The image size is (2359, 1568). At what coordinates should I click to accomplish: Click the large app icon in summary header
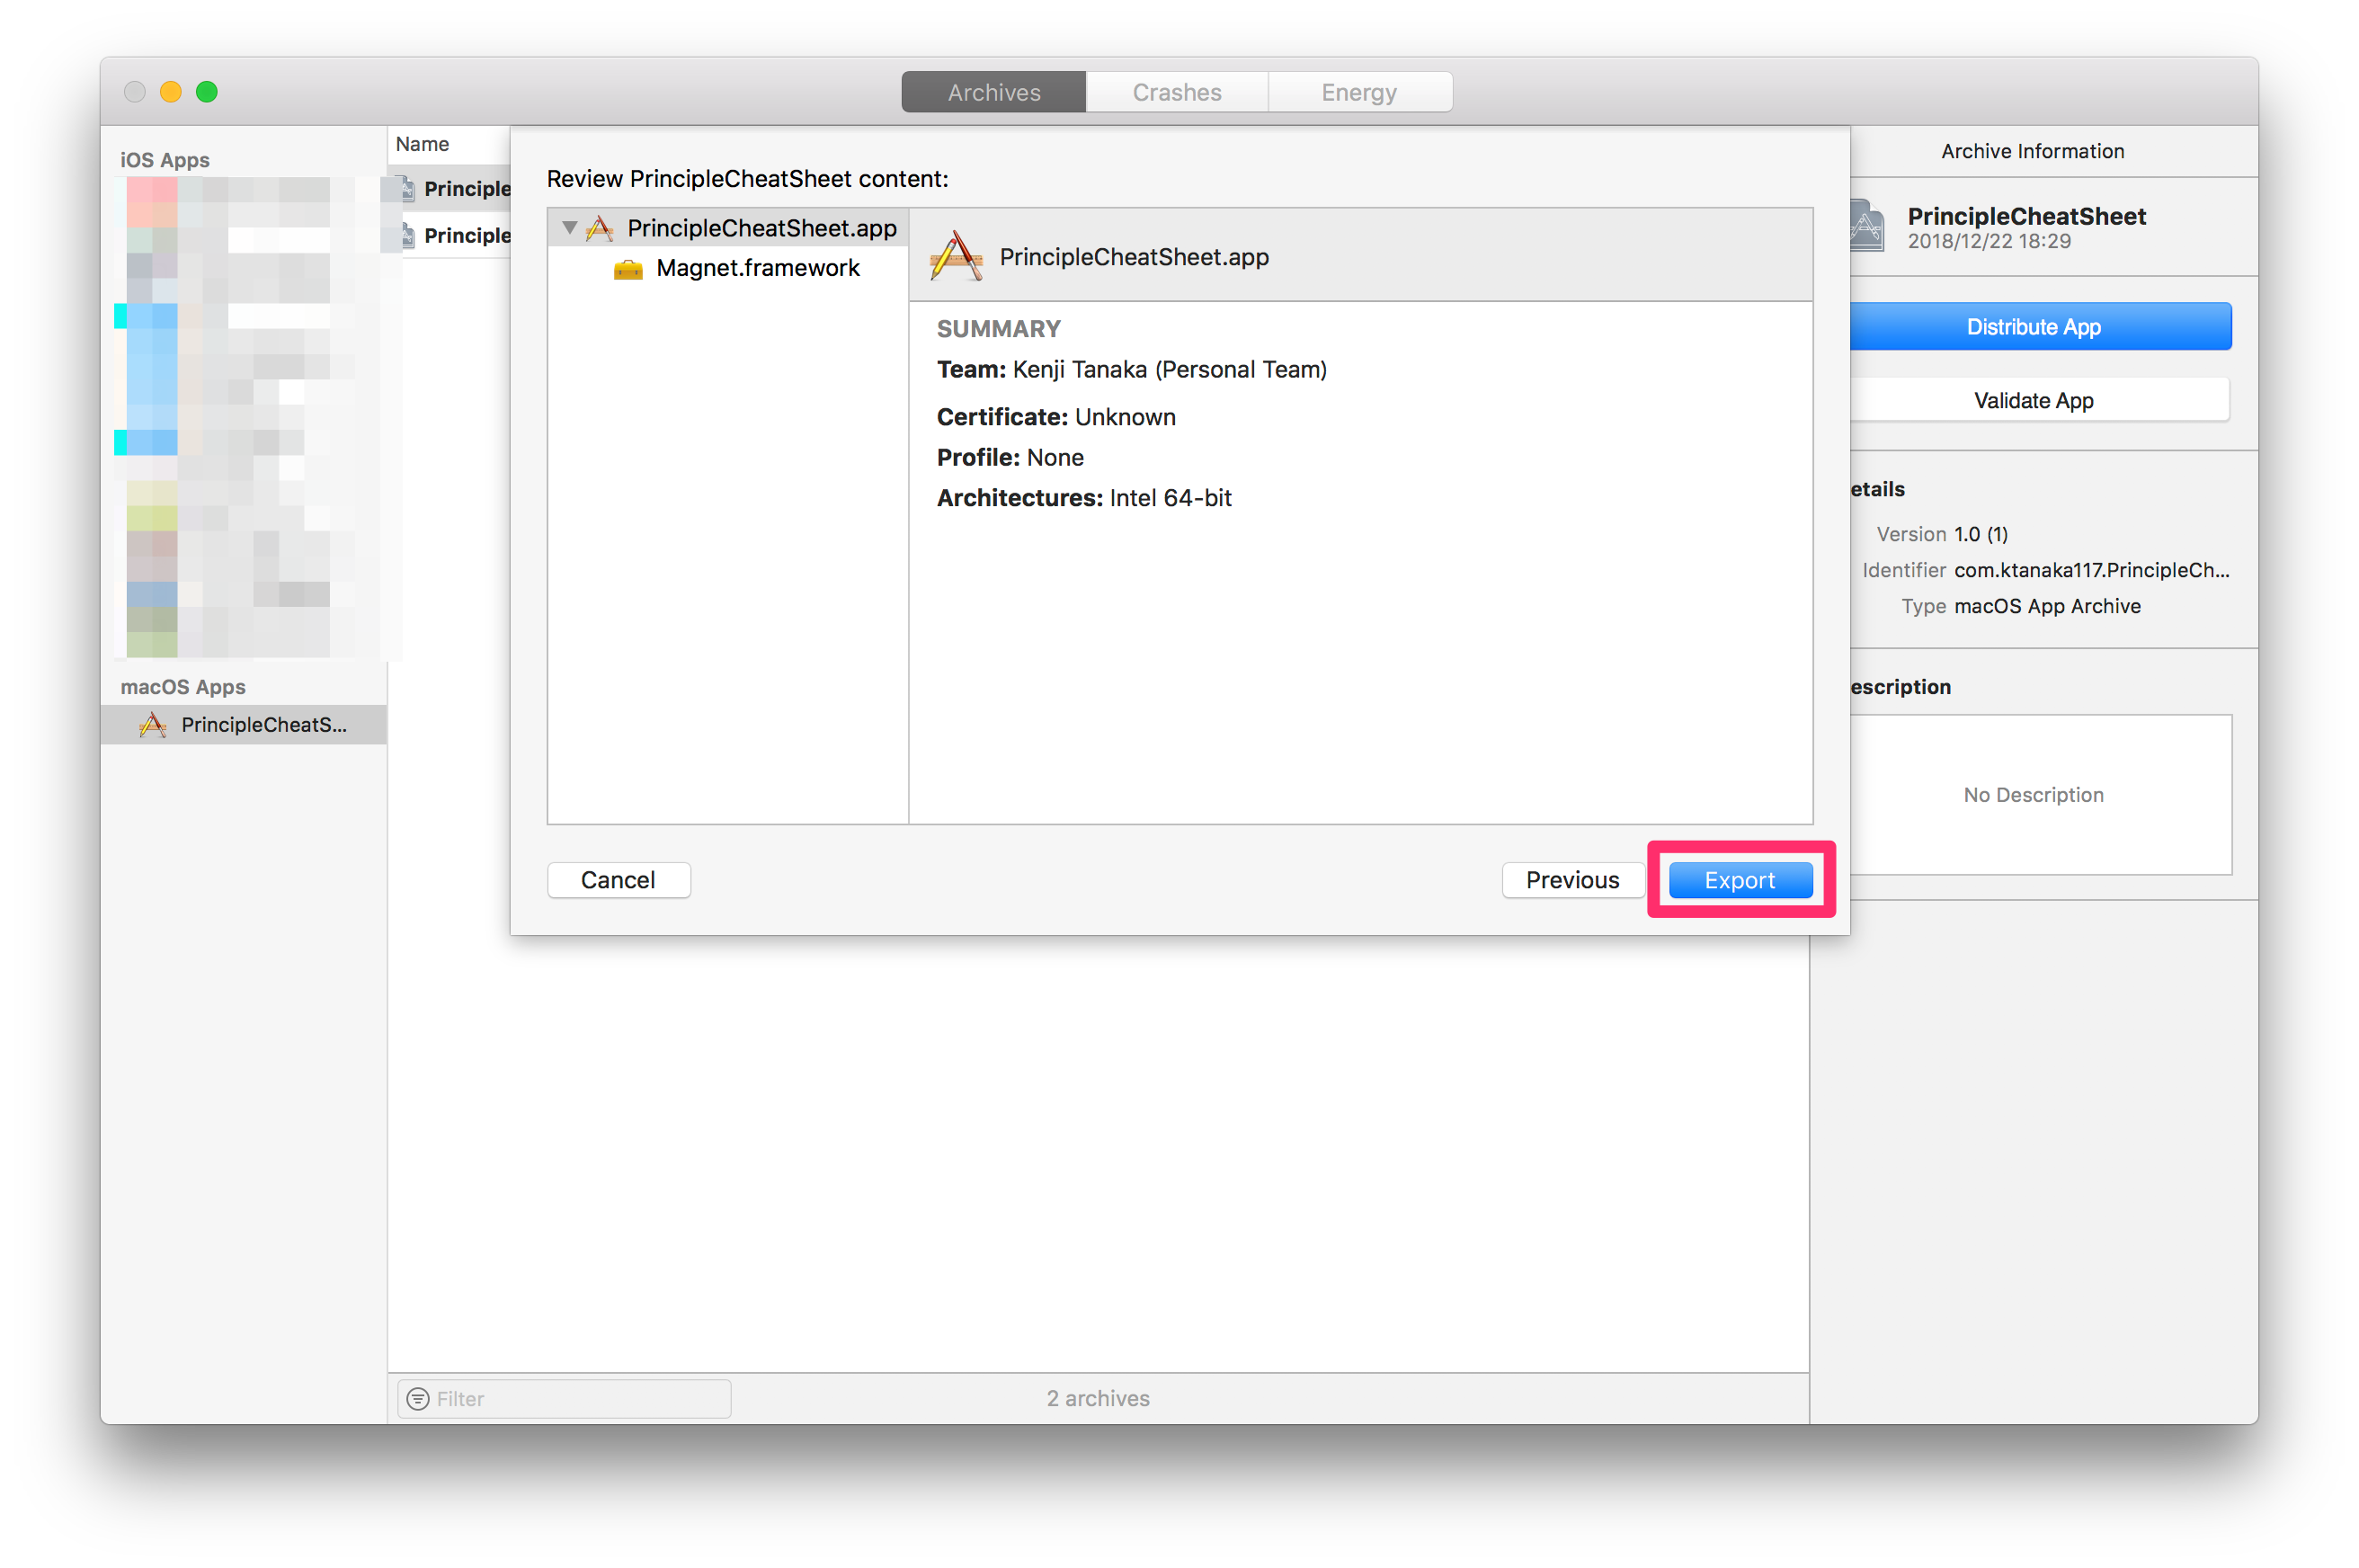coord(956,256)
